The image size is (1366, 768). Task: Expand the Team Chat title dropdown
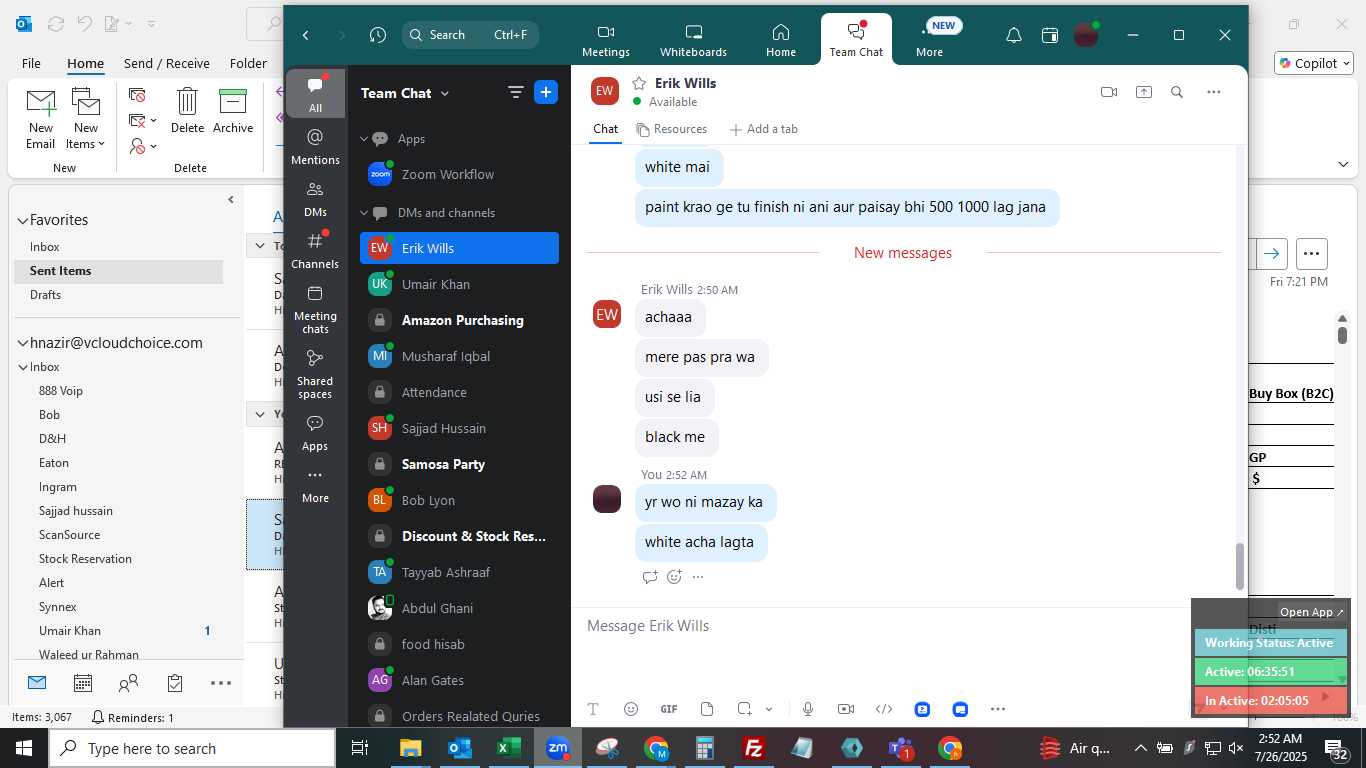(x=445, y=93)
